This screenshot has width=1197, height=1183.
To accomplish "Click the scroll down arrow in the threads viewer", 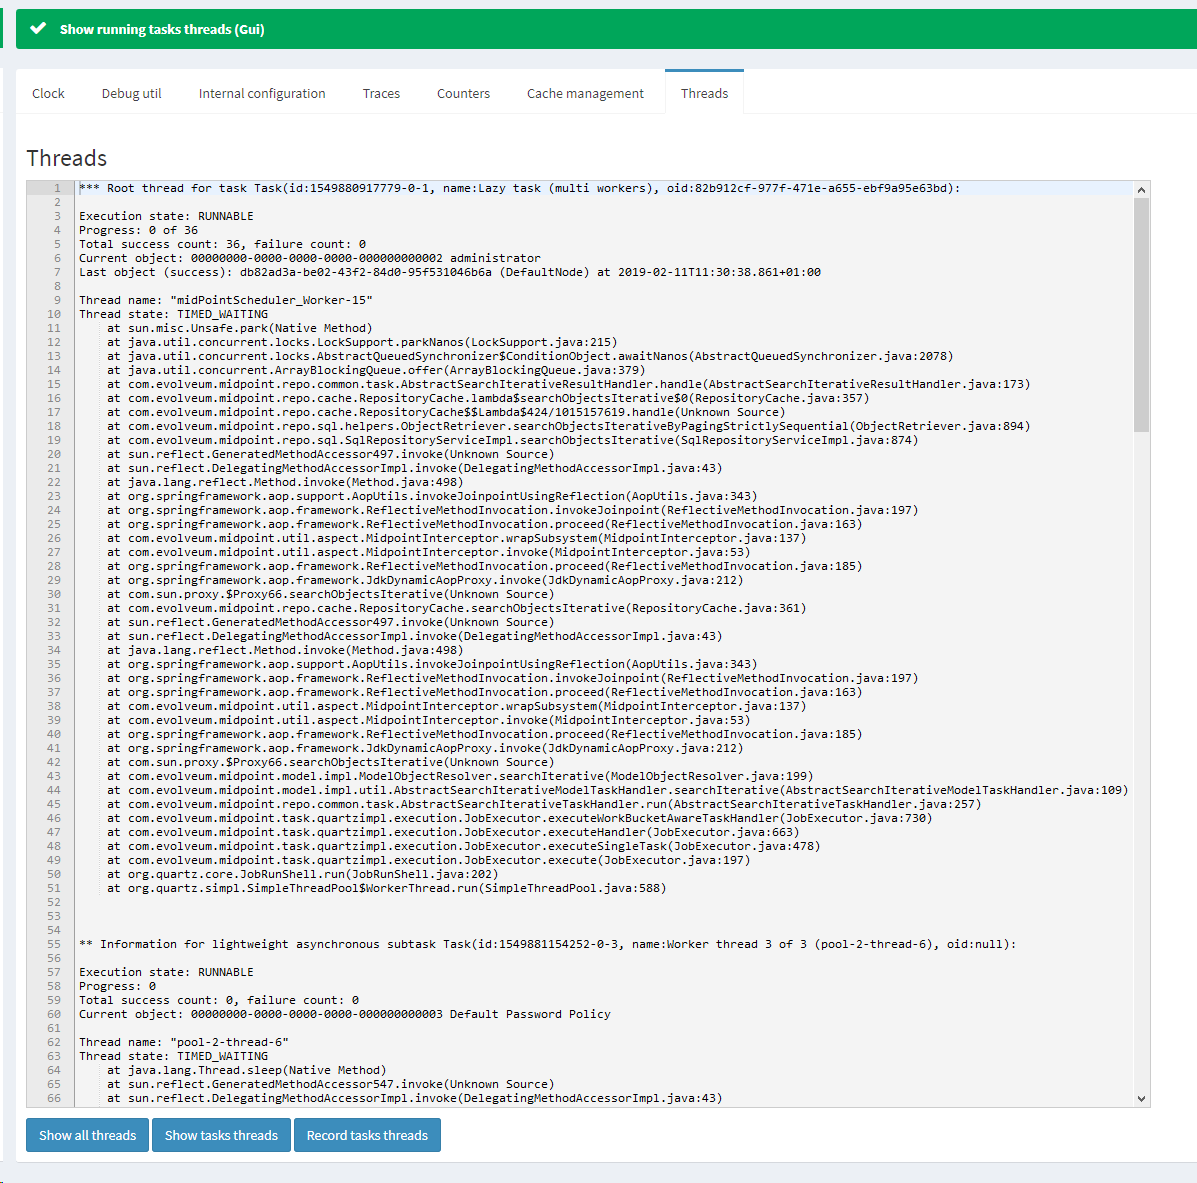I will pos(1141,1098).
